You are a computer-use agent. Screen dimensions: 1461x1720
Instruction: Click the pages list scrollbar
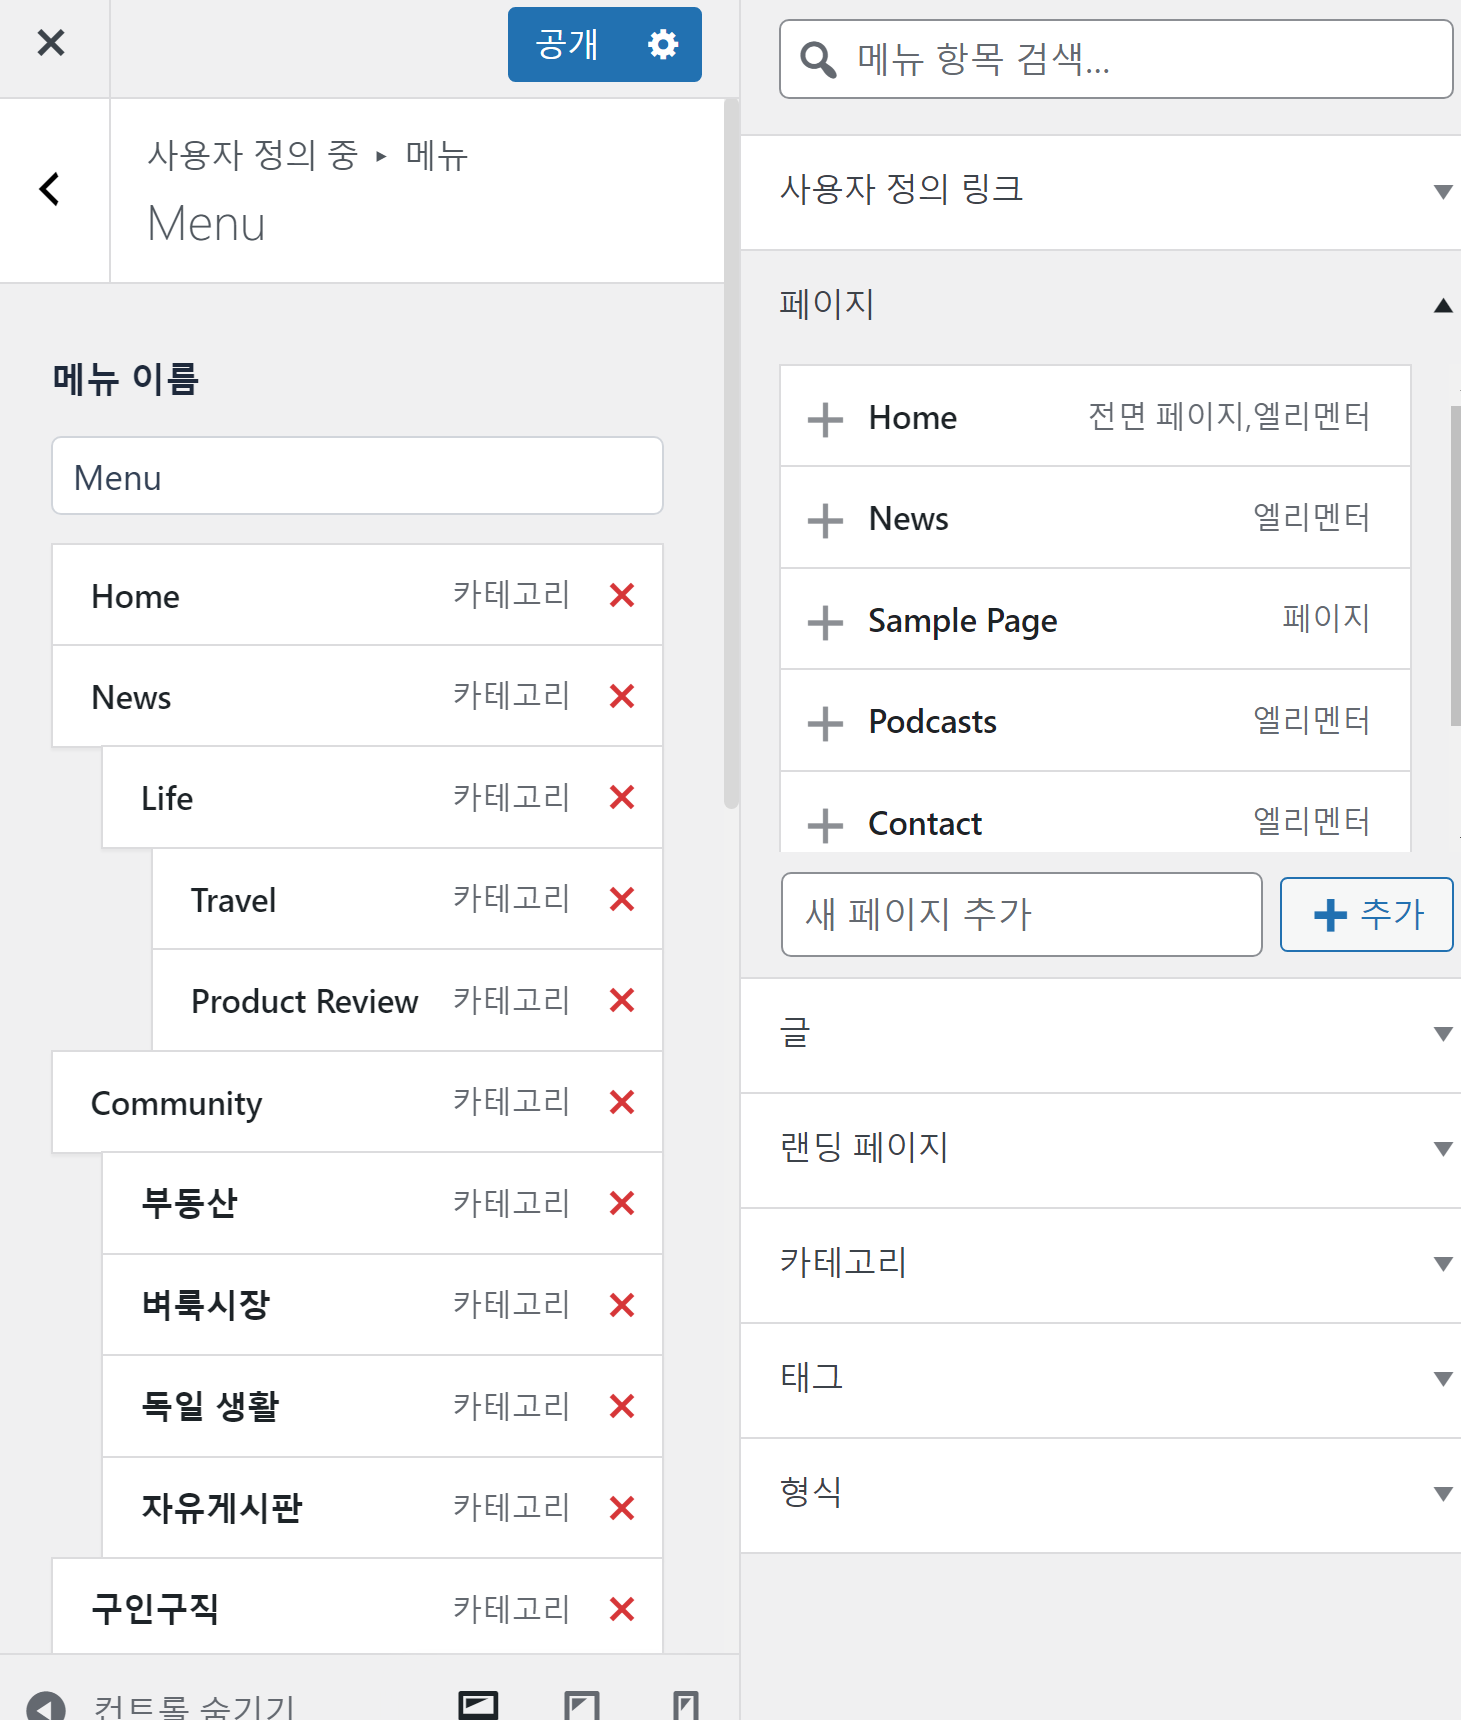[x=1455, y=565]
